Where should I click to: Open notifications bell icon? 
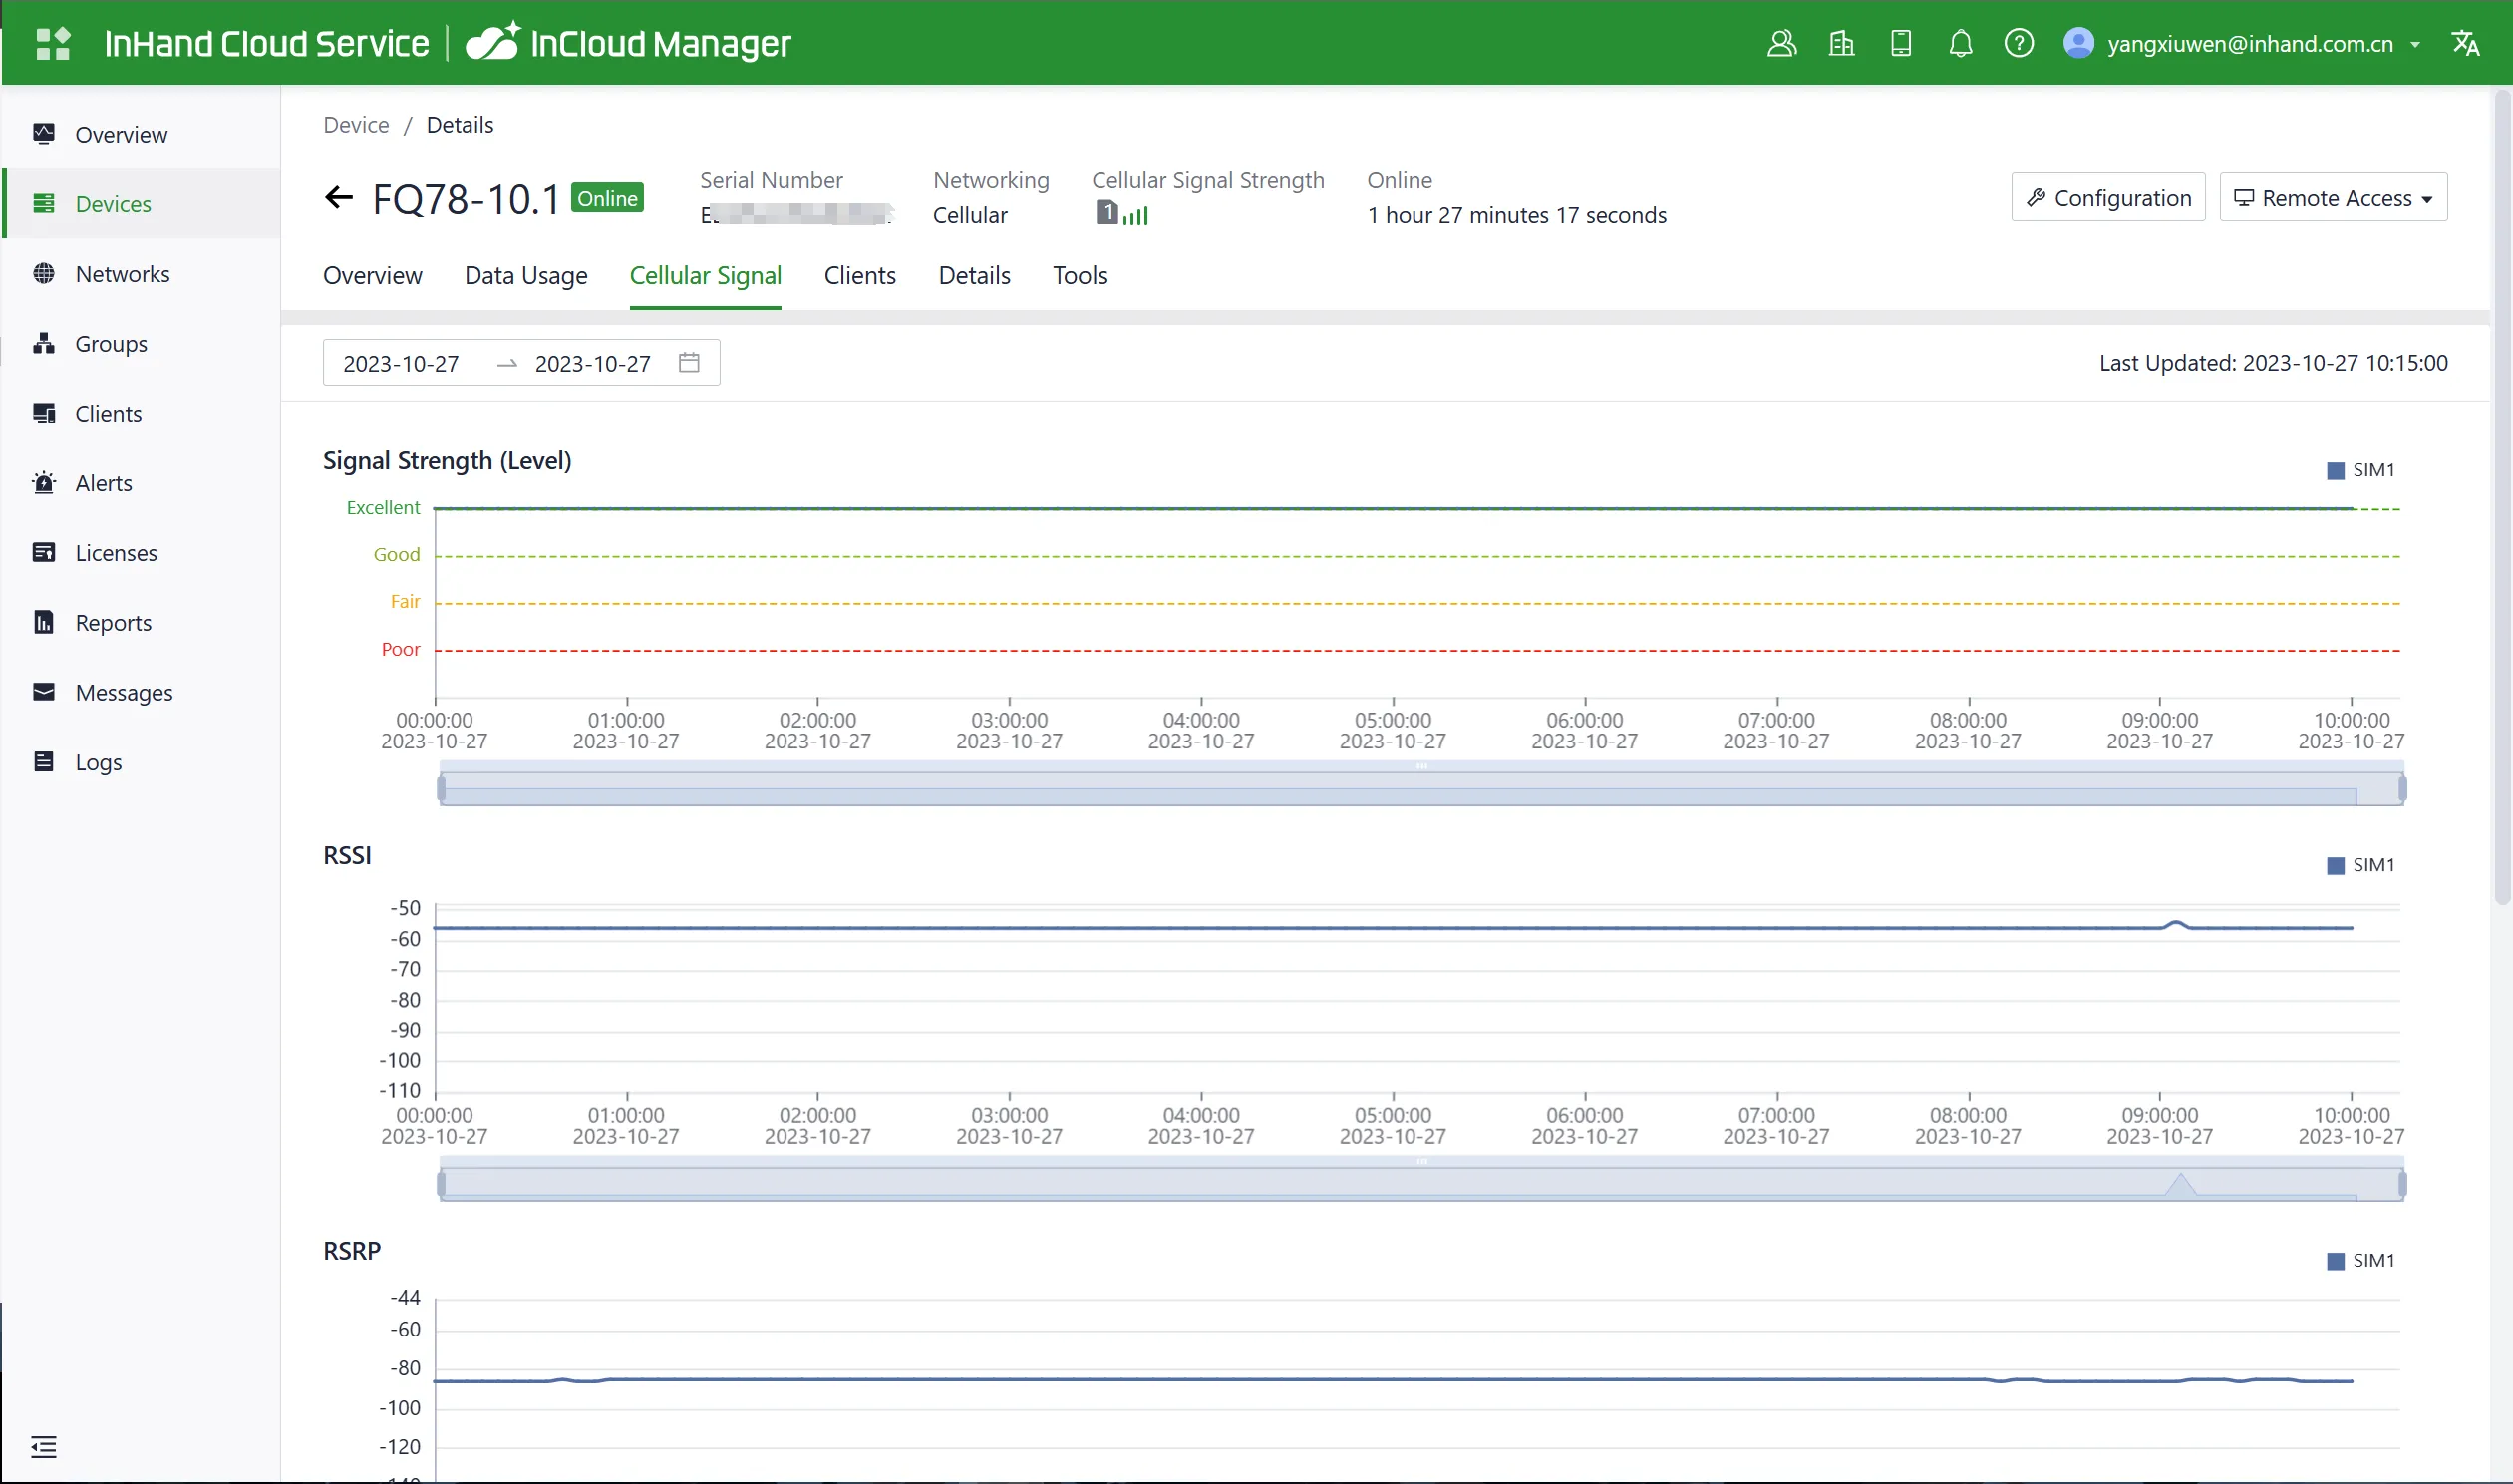(1960, 43)
